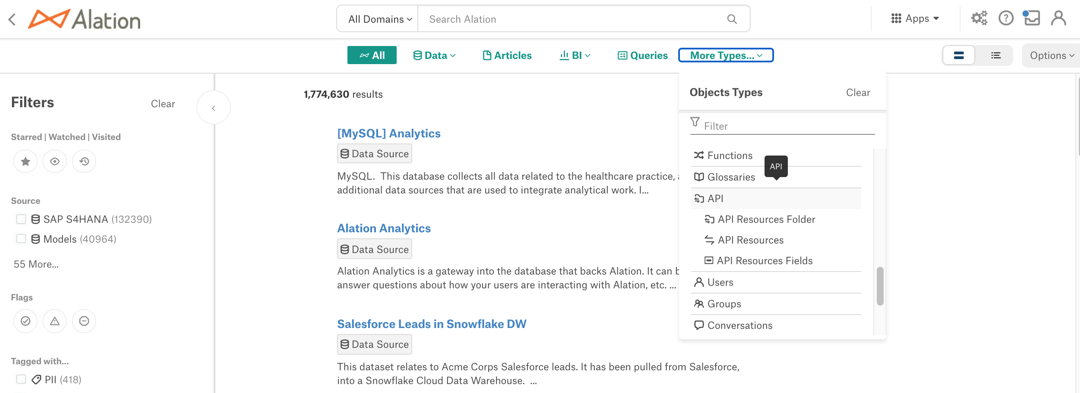The image size is (1080, 393).
Task: Choose API Resources Folder type
Action: (776, 220)
